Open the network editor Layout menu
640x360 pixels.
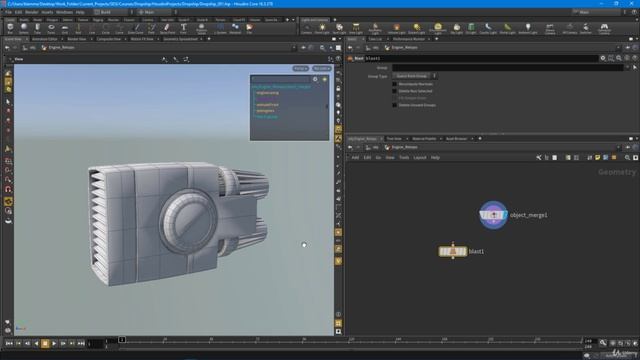point(420,158)
